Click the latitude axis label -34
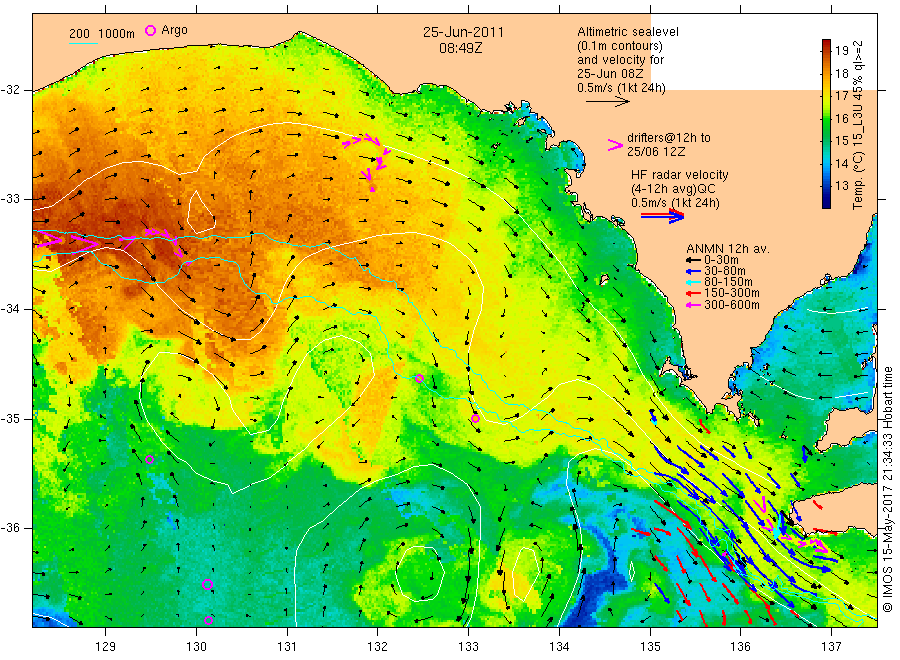Image resolution: width=900 pixels, height=660 pixels. [x=10, y=309]
